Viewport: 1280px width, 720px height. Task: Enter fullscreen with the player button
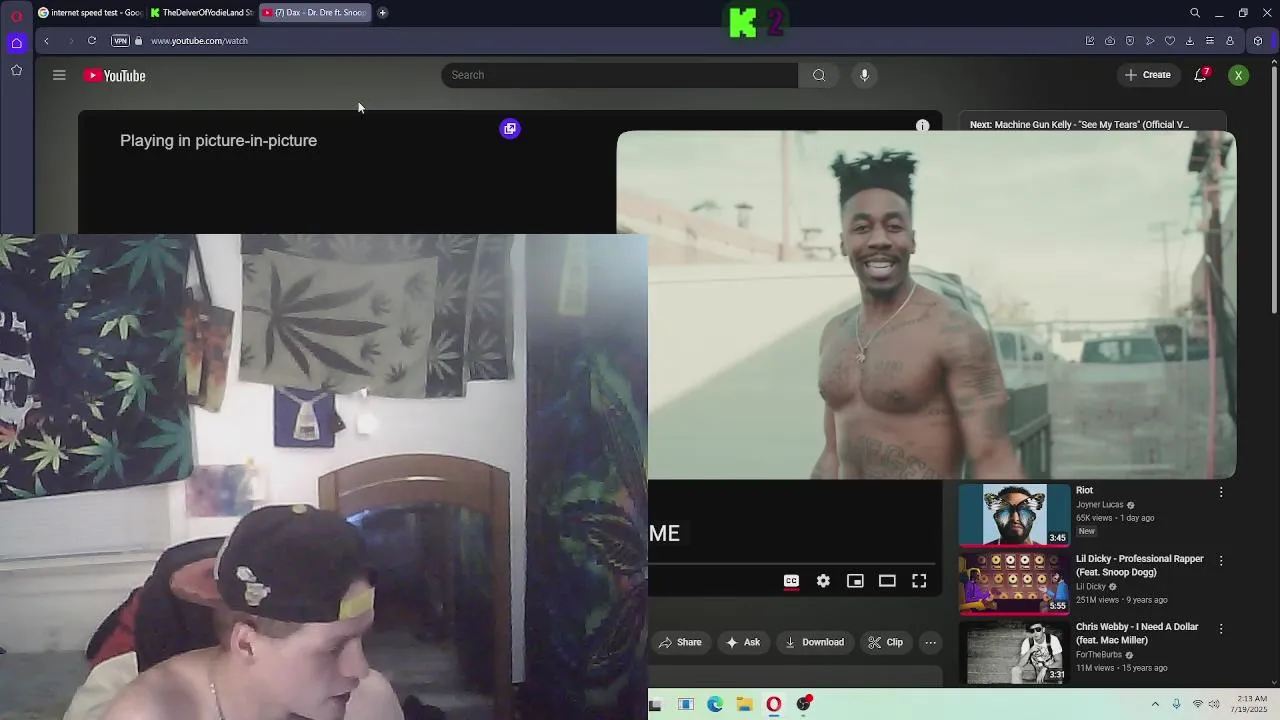(x=919, y=581)
